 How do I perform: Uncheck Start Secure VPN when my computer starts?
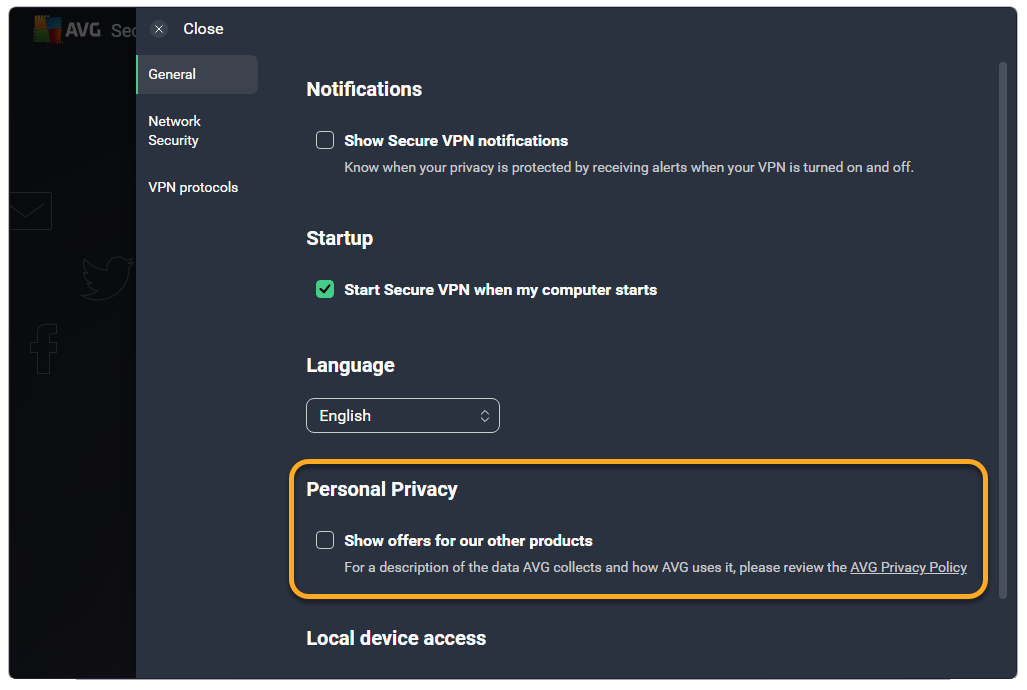click(325, 290)
